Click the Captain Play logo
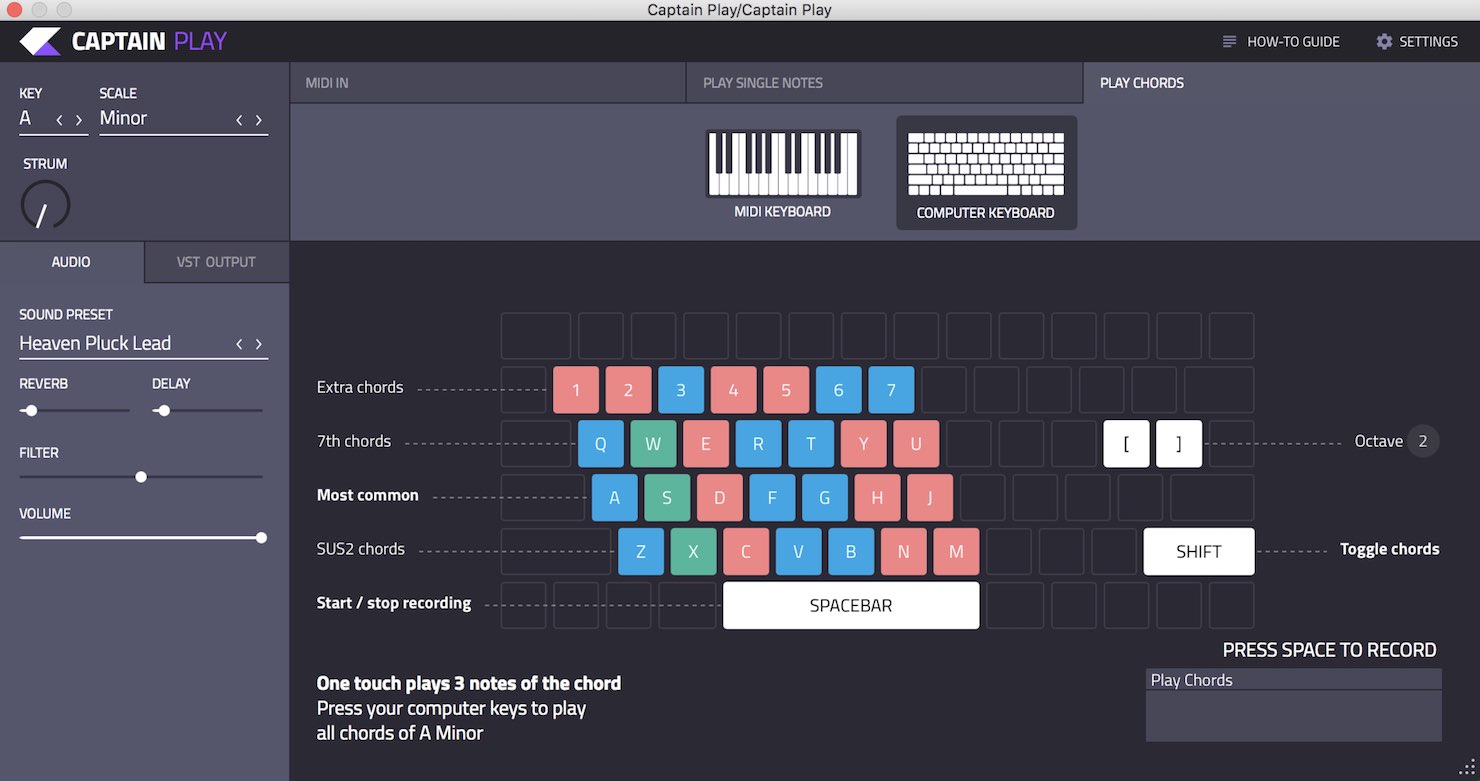The width and height of the screenshot is (1480, 781). (123, 42)
